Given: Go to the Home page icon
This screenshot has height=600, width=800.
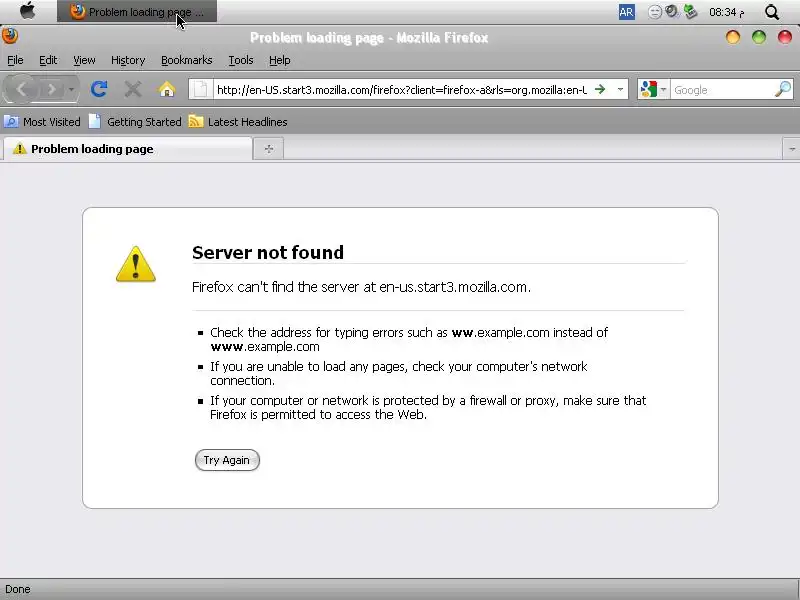Looking at the screenshot, I should click(x=167, y=89).
